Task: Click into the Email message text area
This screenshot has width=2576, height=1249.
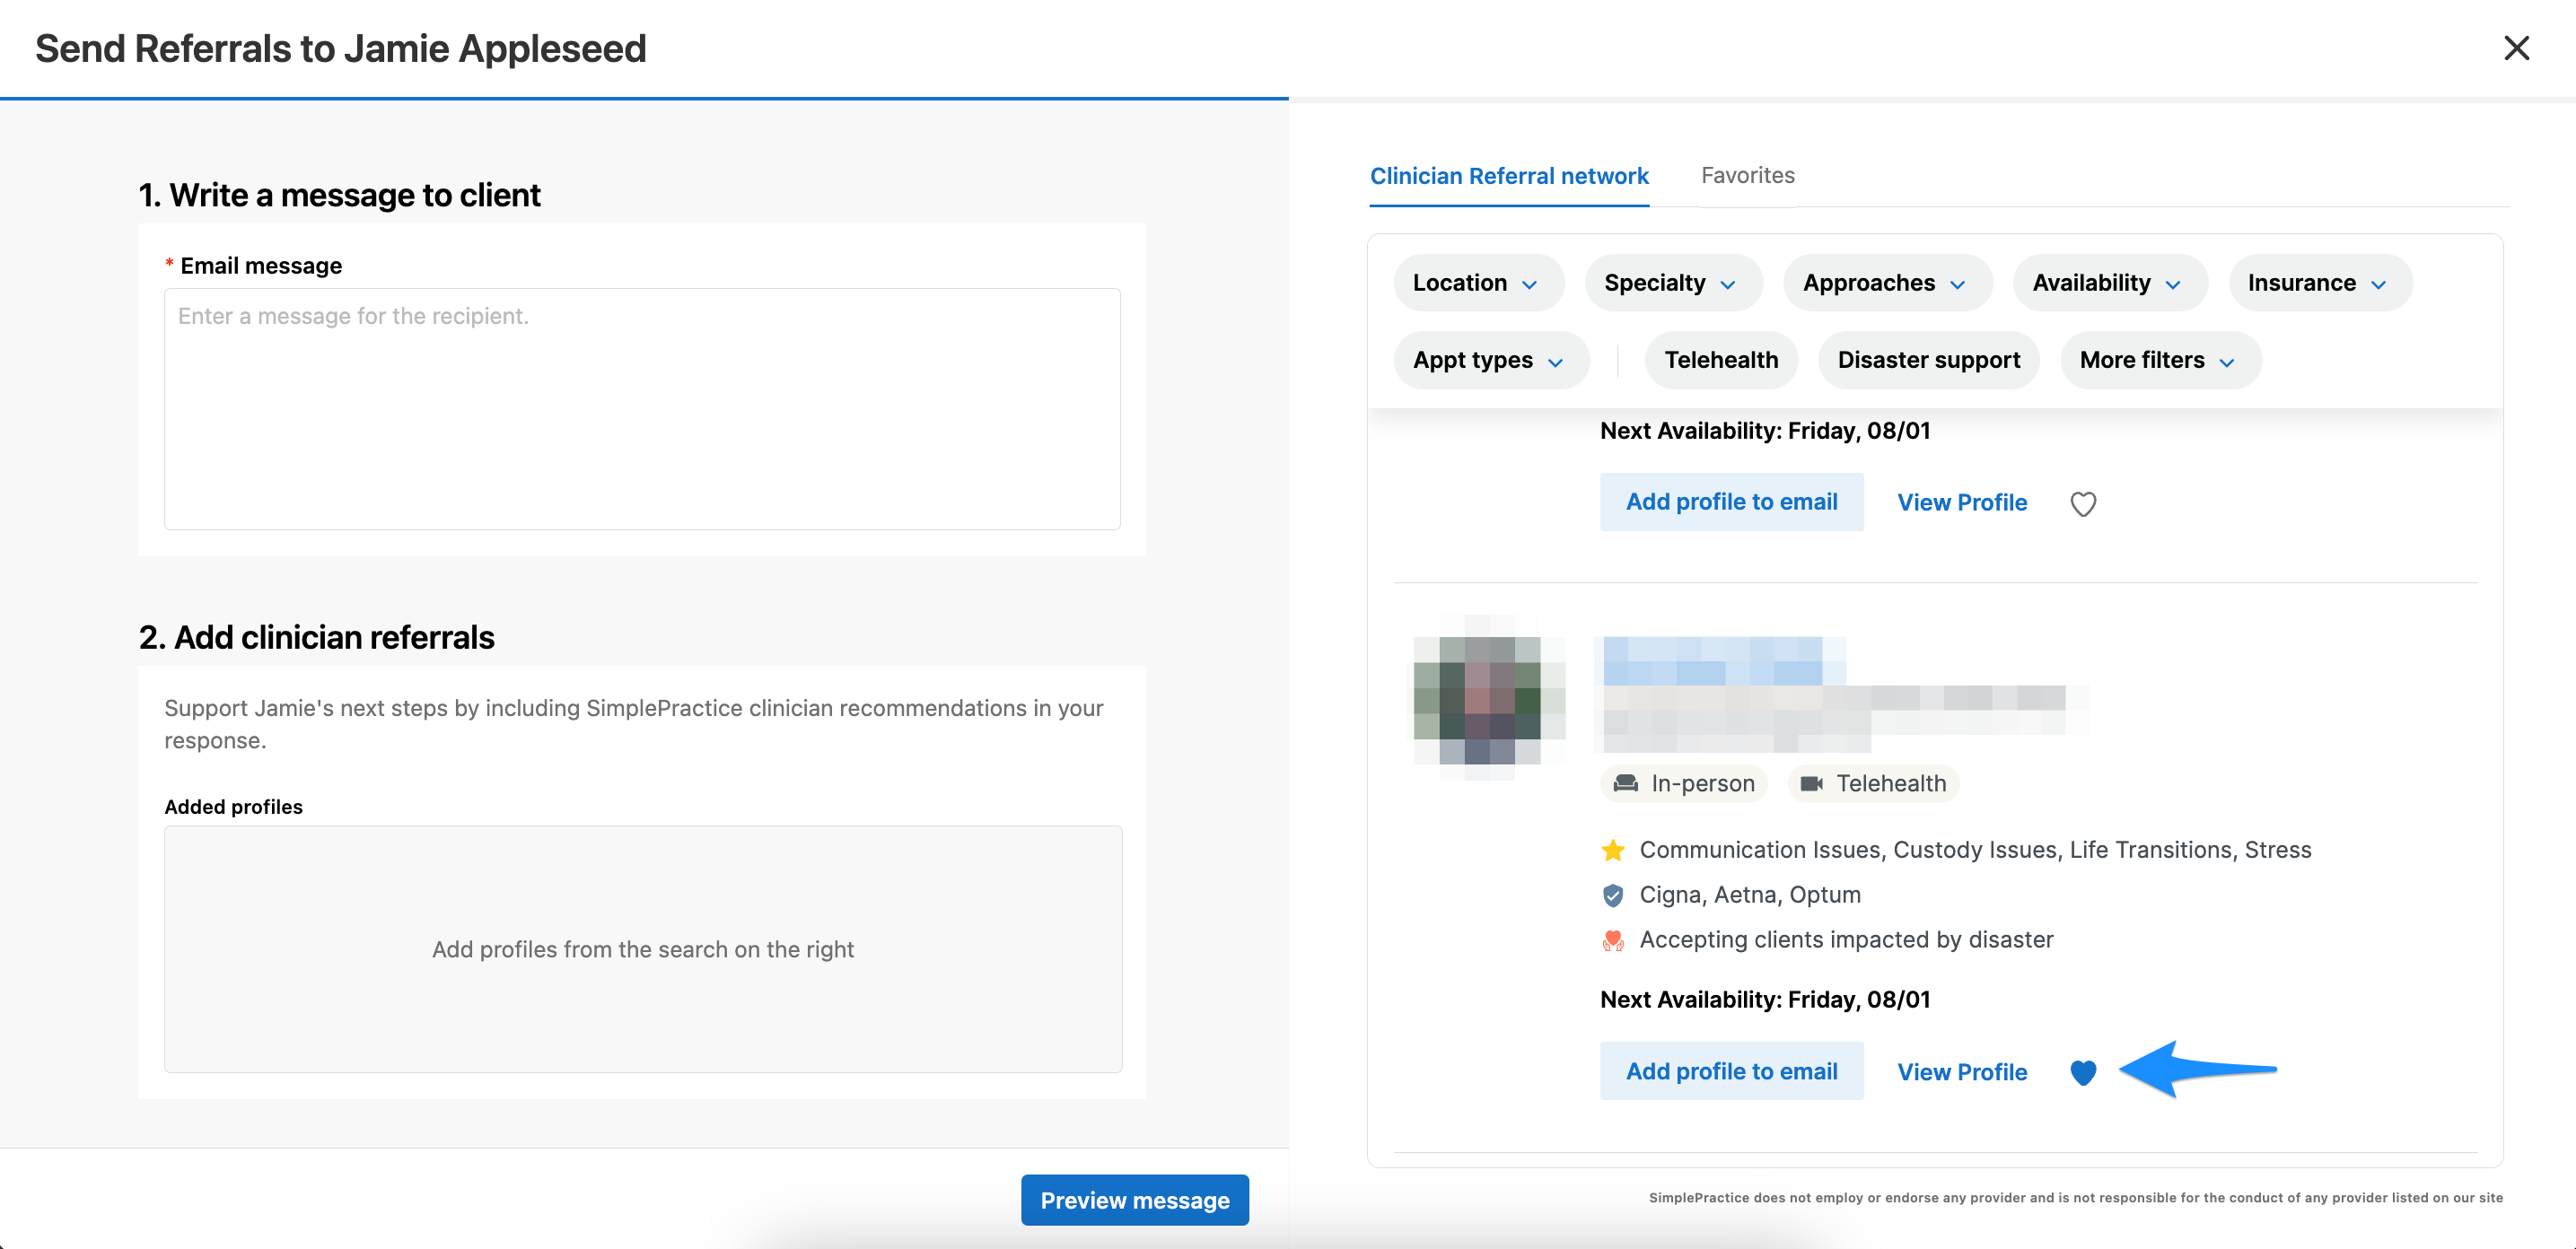Action: pyautogui.click(x=642, y=409)
